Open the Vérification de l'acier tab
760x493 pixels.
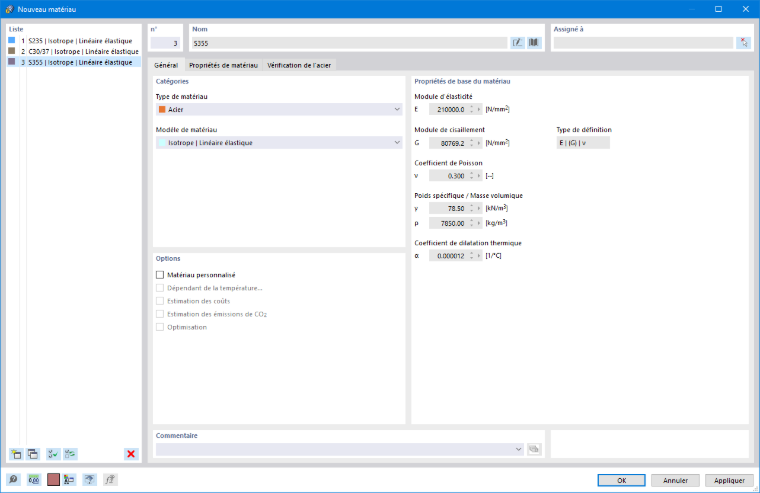pyautogui.click(x=299, y=65)
